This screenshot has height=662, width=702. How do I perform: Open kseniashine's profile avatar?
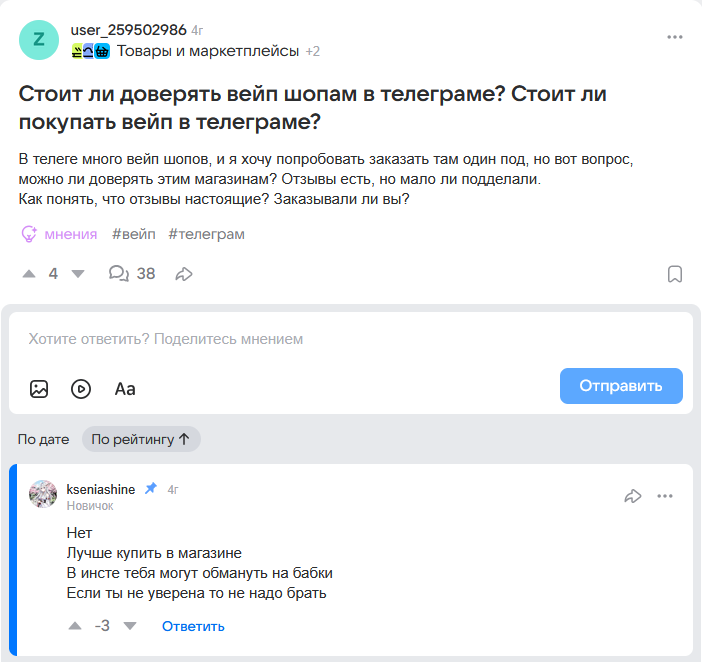[x=43, y=494]
